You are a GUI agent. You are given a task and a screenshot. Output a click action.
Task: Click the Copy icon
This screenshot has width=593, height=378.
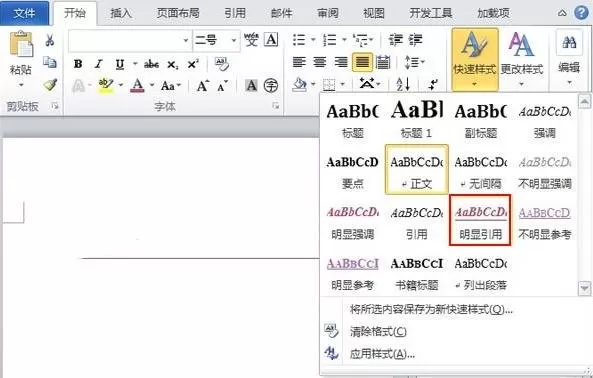click(50, 62)
